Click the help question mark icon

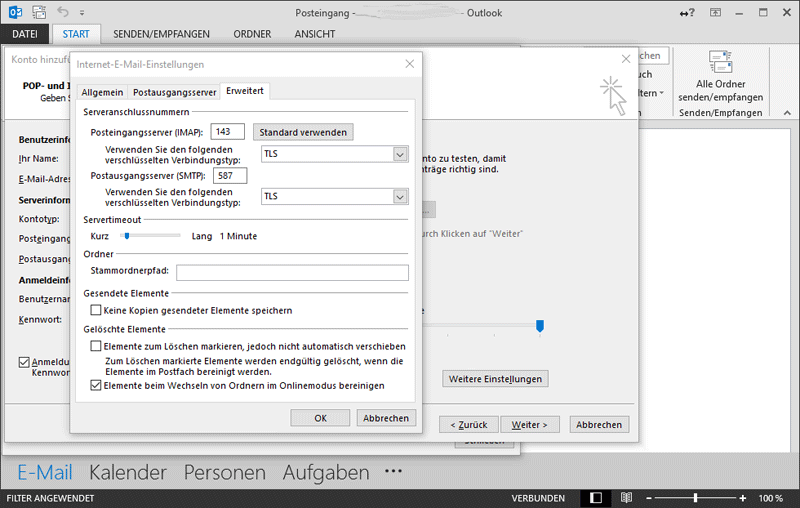pyautogui.click(x=692, y=14)
